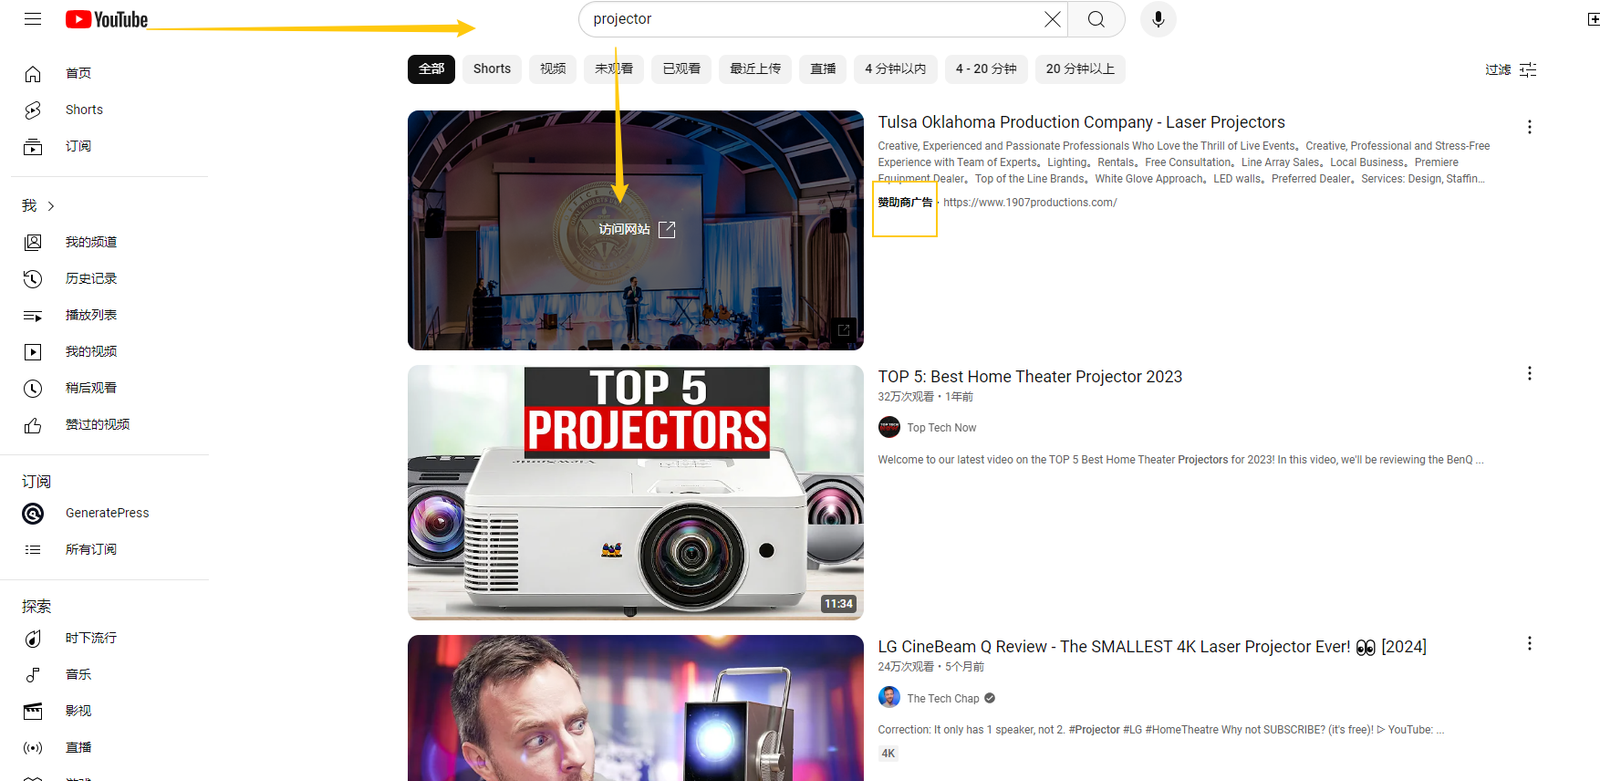Open the TOP 5 PROJECTORS thumbnail
This screenshot has width=1600, height=781.
[636, 493]
